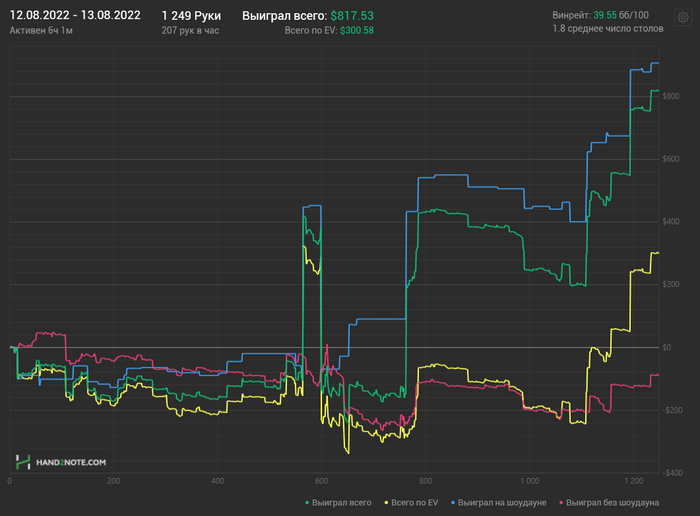The width and height of the screenshot is (700, 516).
Task: Click the 400 x-axis tick label
Action: 217,481
